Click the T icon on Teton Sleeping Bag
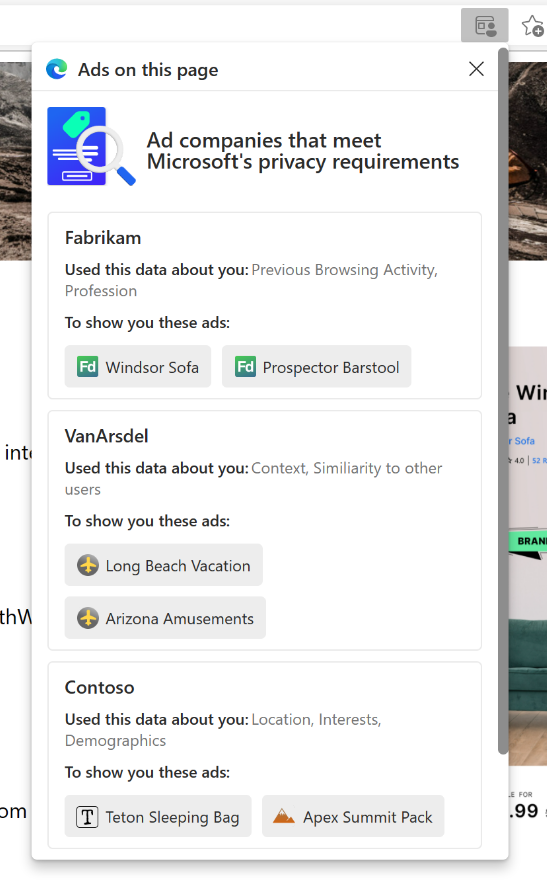547x892 pixels. (x=87, y=817)
